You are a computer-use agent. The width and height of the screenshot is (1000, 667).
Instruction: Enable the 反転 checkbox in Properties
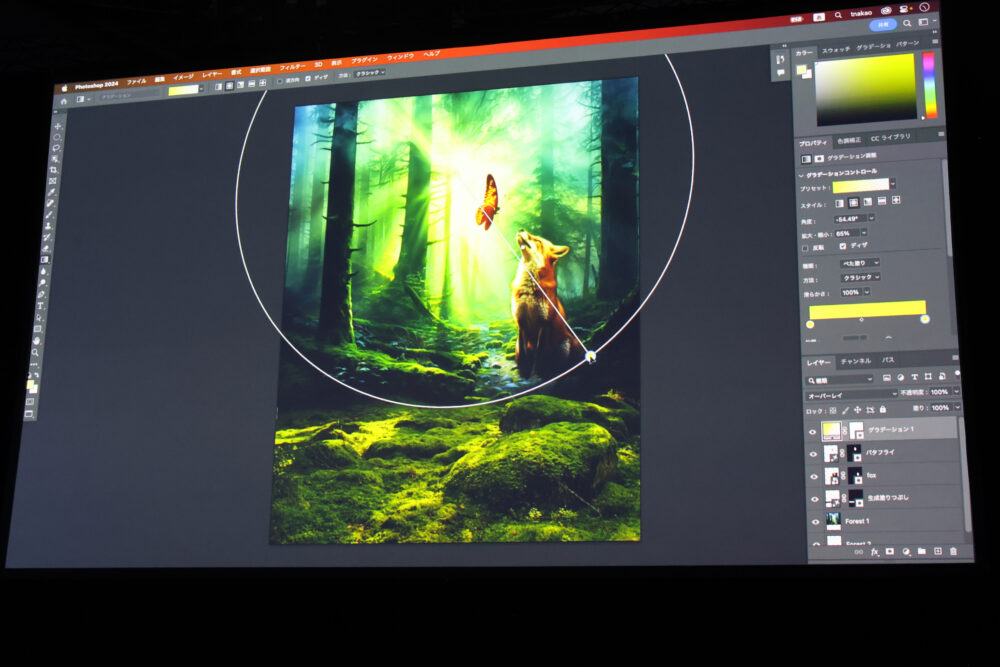[806, 247]
